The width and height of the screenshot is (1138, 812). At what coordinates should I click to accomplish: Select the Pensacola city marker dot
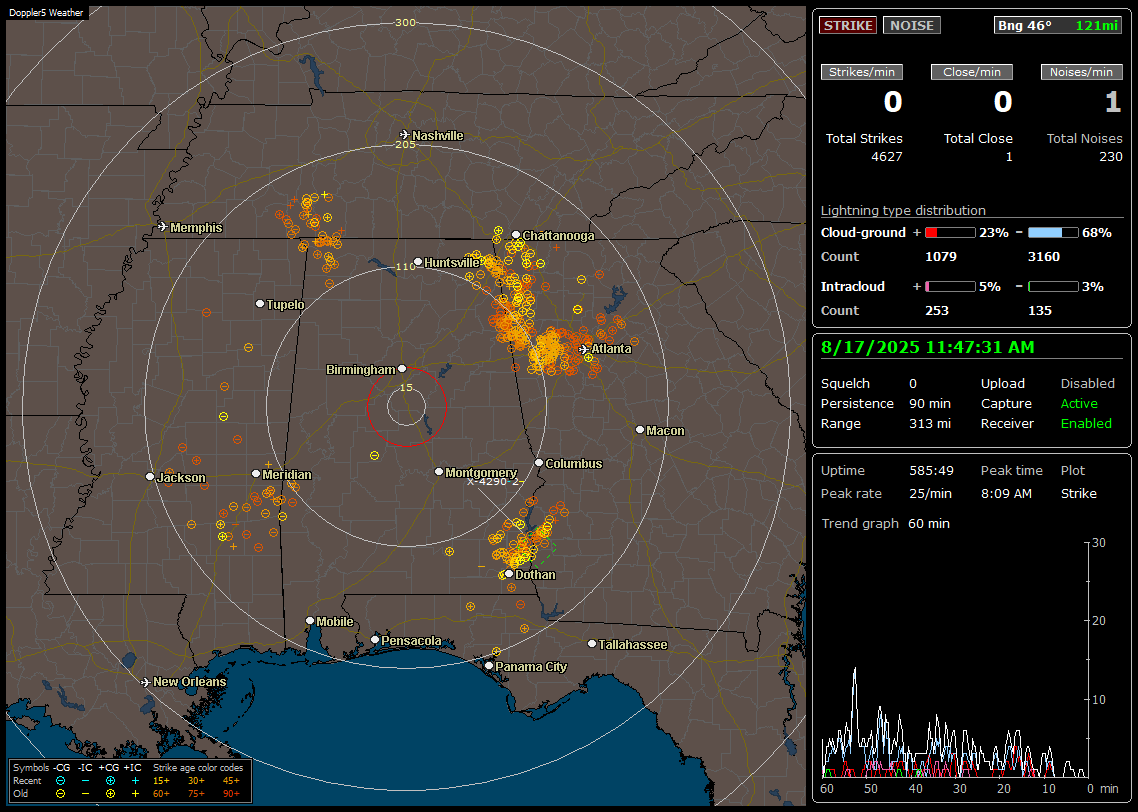pyautogui.click(x=375, y=640)
